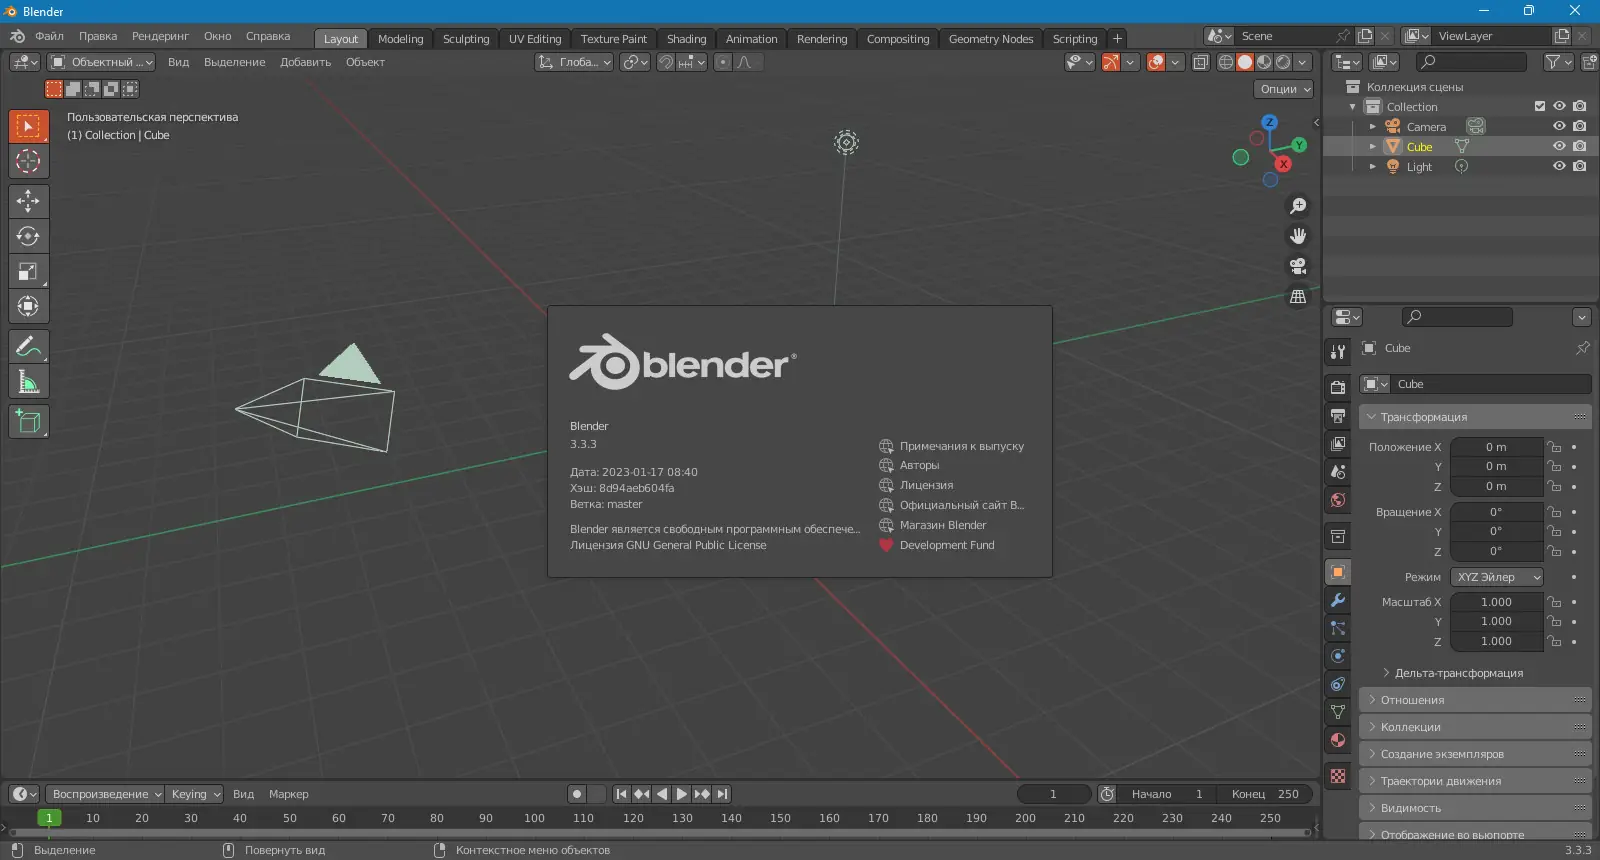Viewport: 1600px width, 860px height.
Task: Toggle the Collection exclude checkbox in outliner
Action: coord(1540,106)
